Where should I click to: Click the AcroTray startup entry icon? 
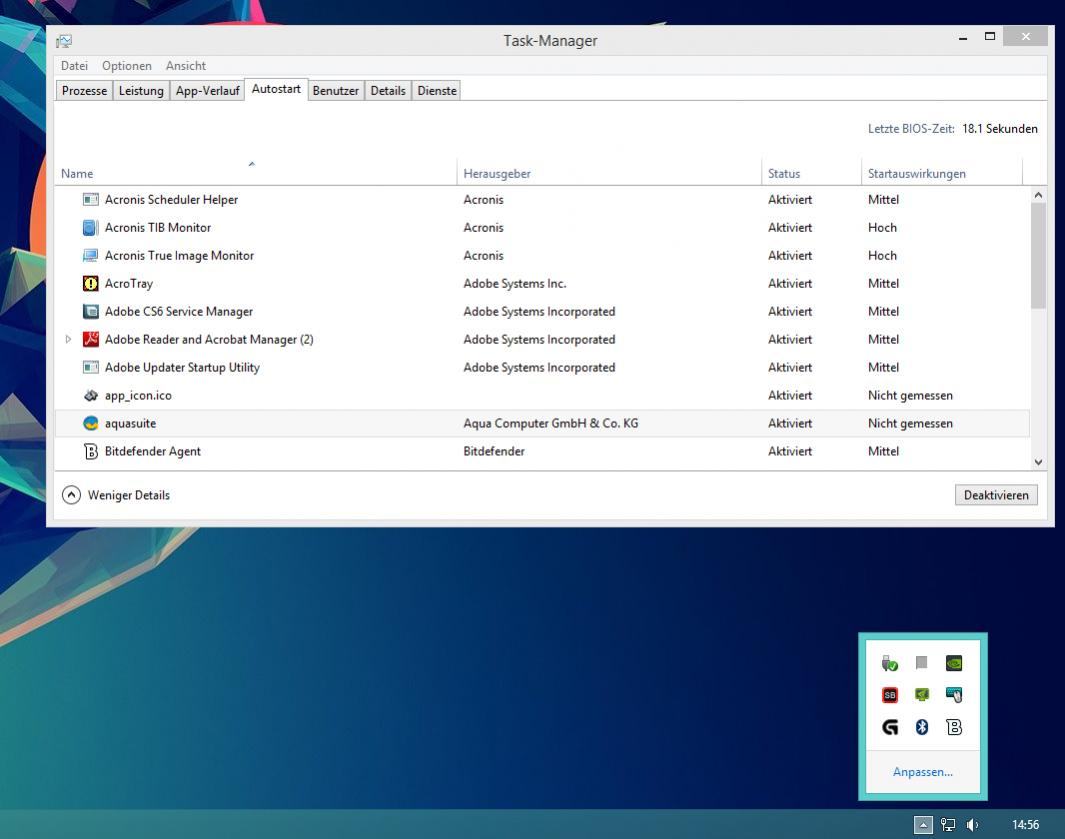90,283
